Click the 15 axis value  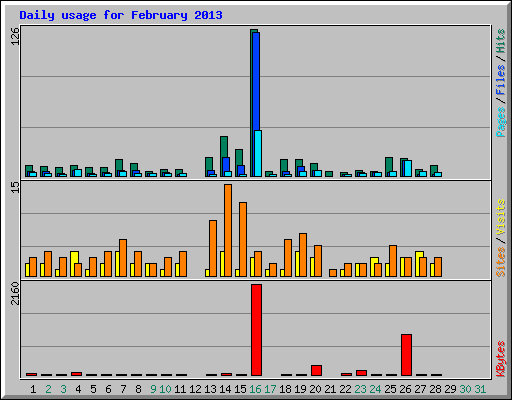[x=15, y=187]
